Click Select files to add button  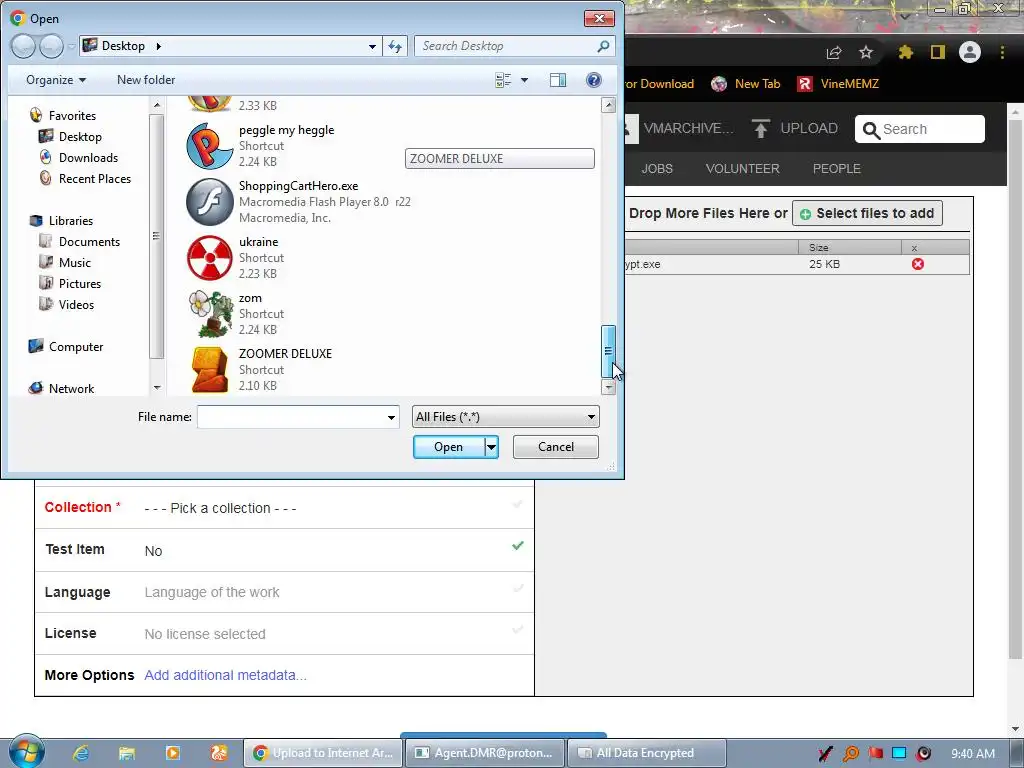click(x=867, y=214)
